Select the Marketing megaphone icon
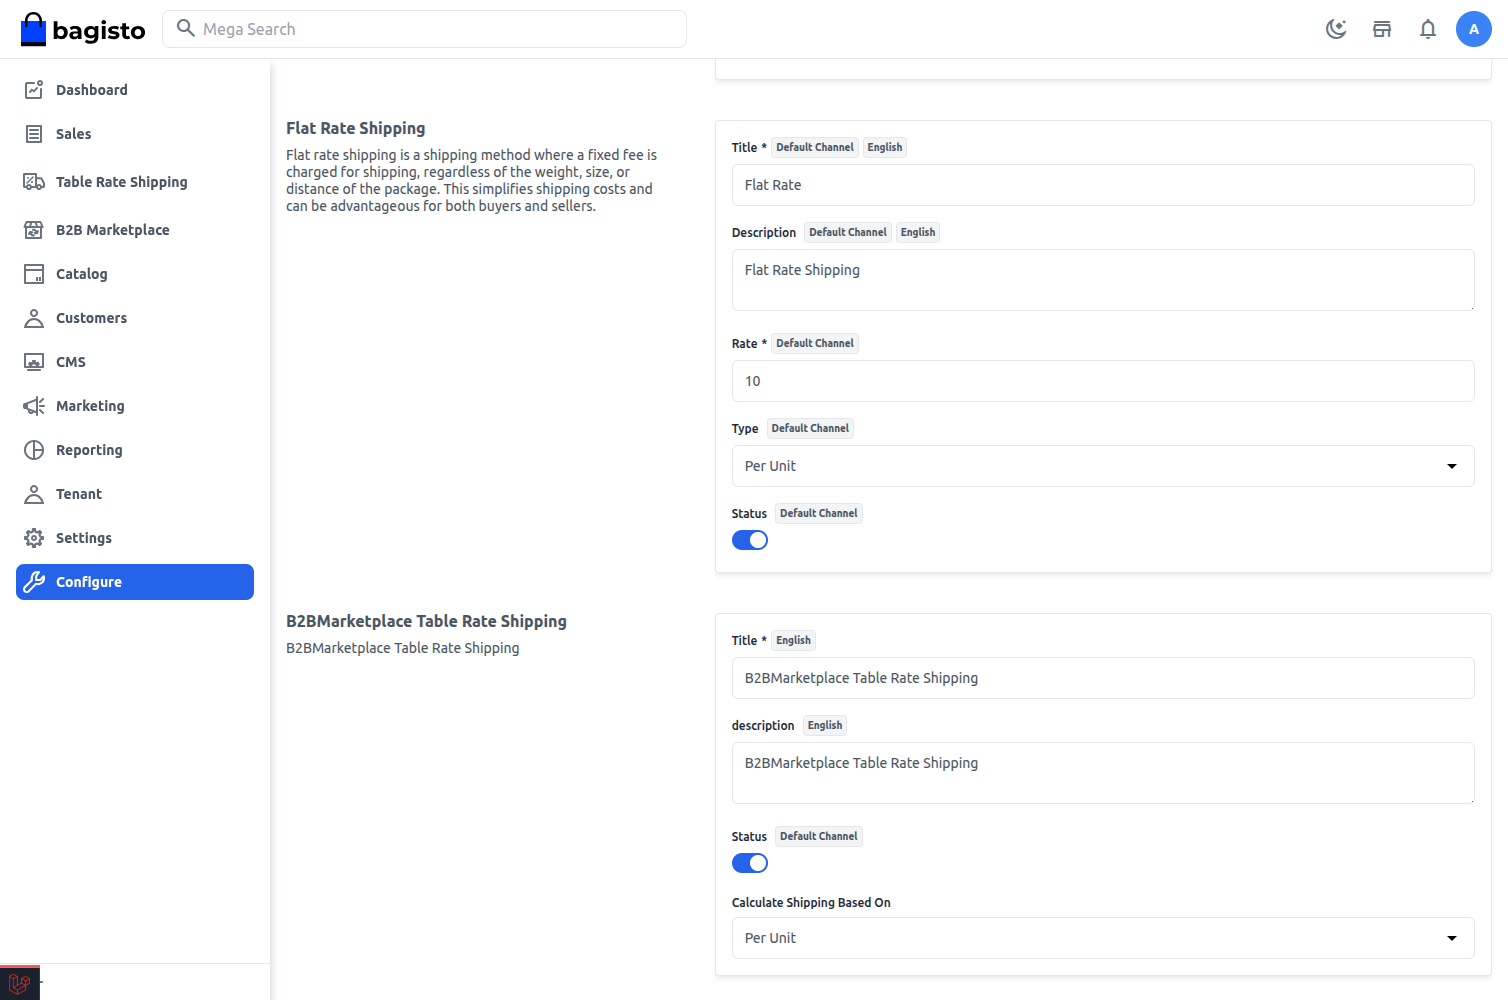 pos(34,405)
